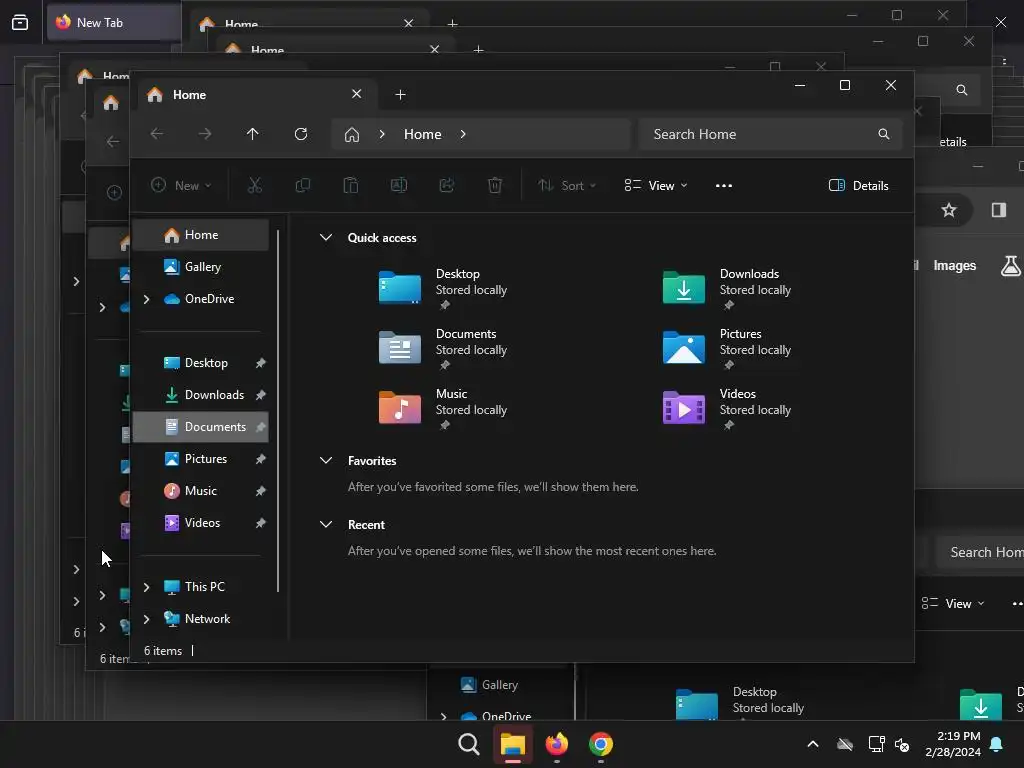The image size is (1024, 768).
Task: Click Images link in the browser window behind
Action: coord(954,265)
